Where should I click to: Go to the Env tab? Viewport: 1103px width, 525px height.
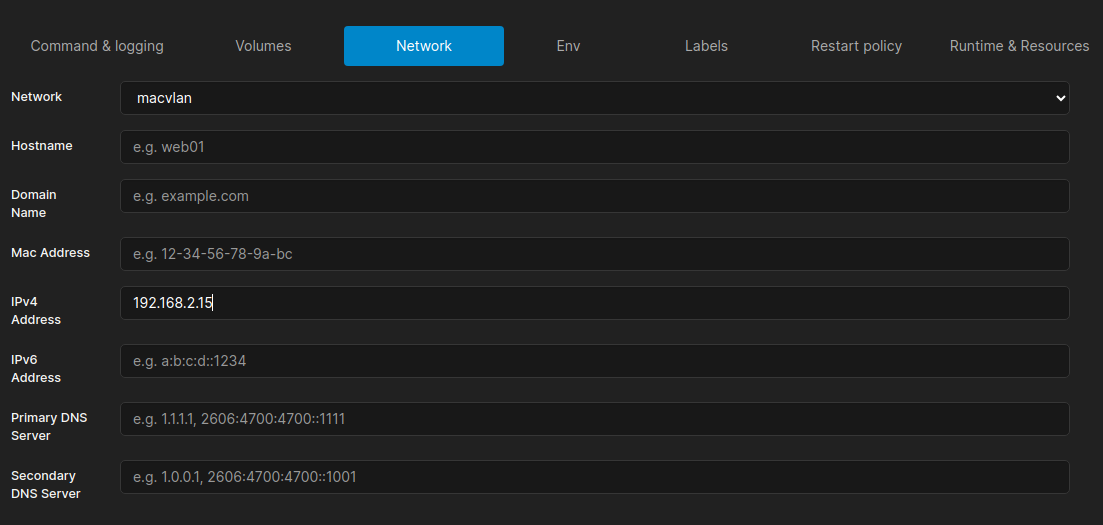pos(568,46)
